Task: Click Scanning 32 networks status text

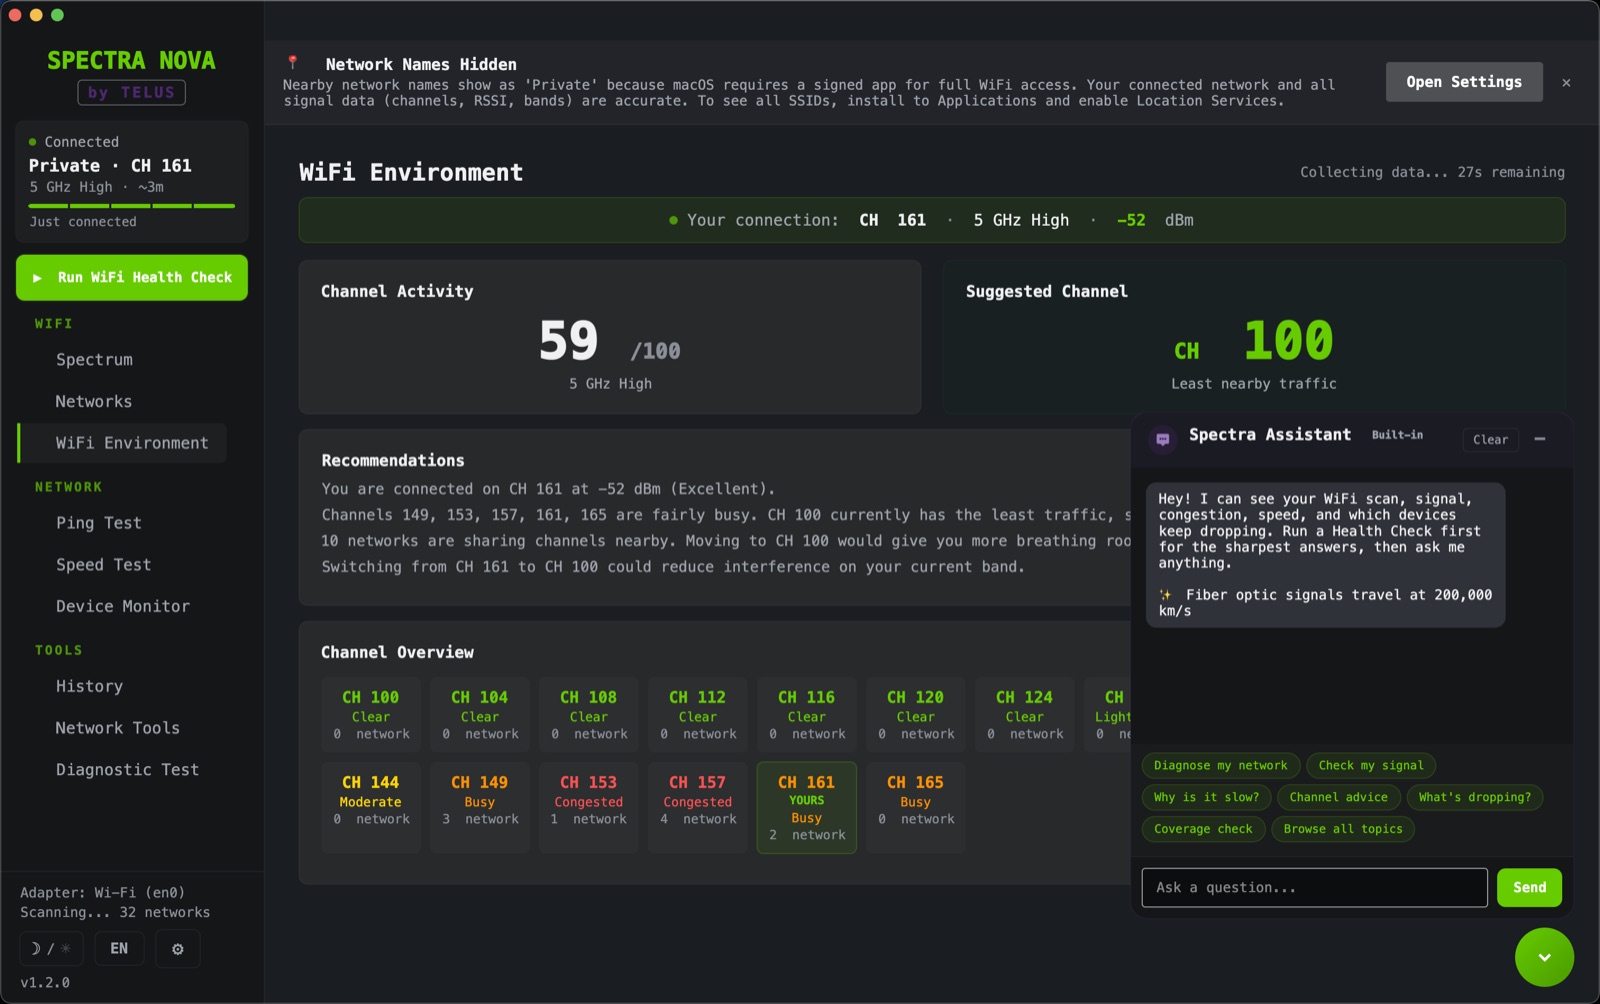Action: point(115,912)
